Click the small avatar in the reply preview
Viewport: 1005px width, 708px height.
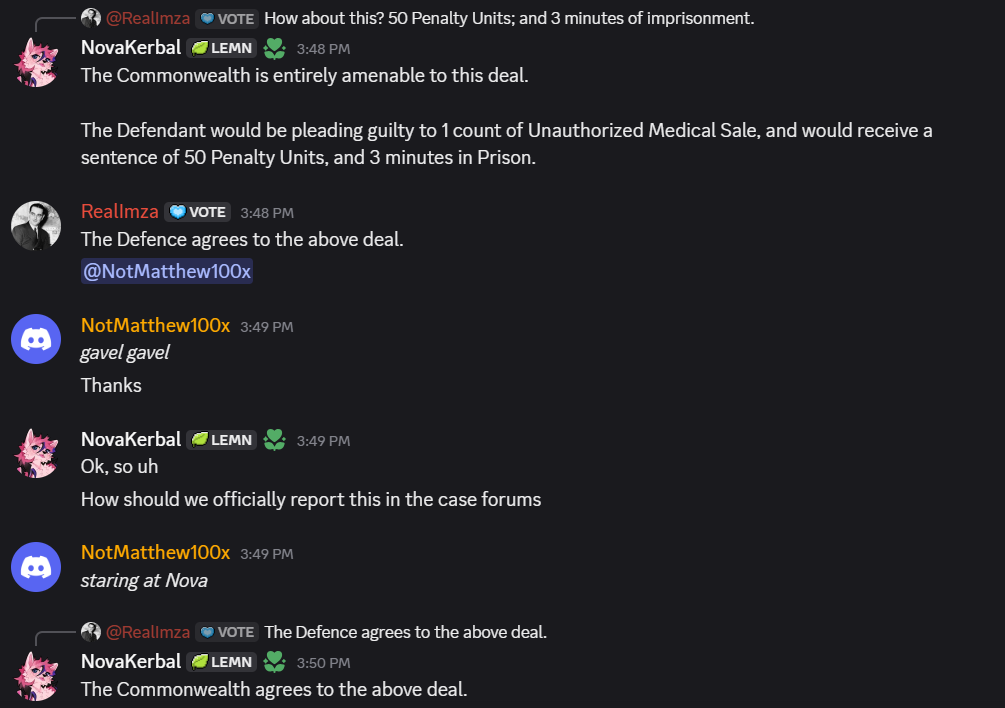pyautogui.click(x=91, y=17)
